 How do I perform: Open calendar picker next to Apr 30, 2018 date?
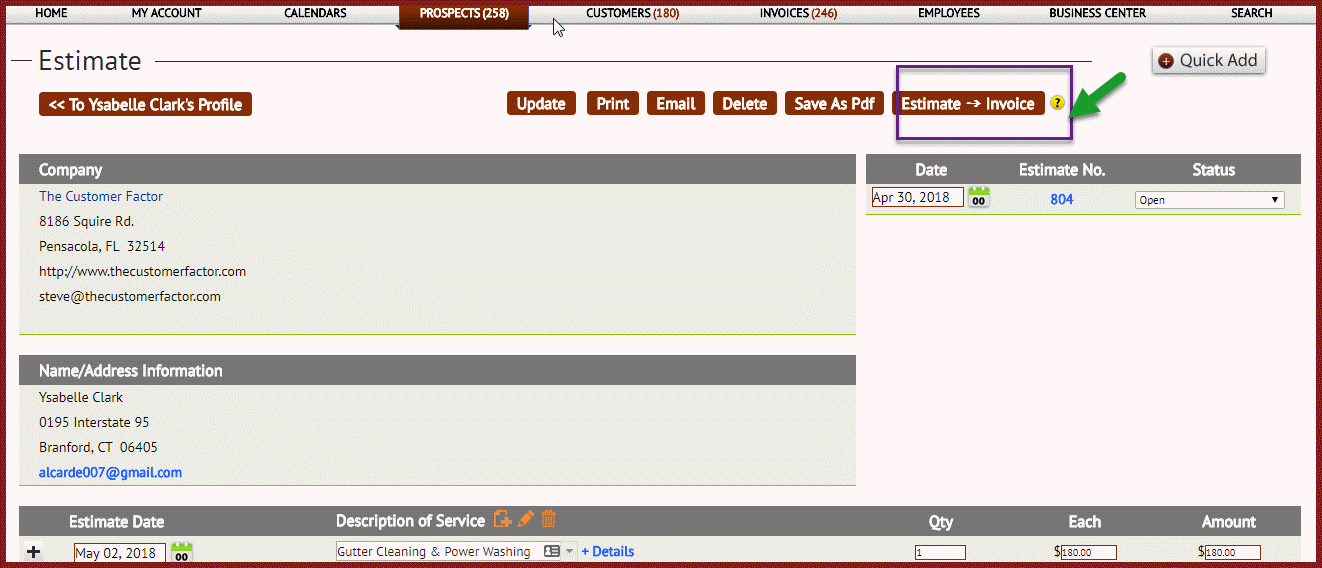[979, 197]
